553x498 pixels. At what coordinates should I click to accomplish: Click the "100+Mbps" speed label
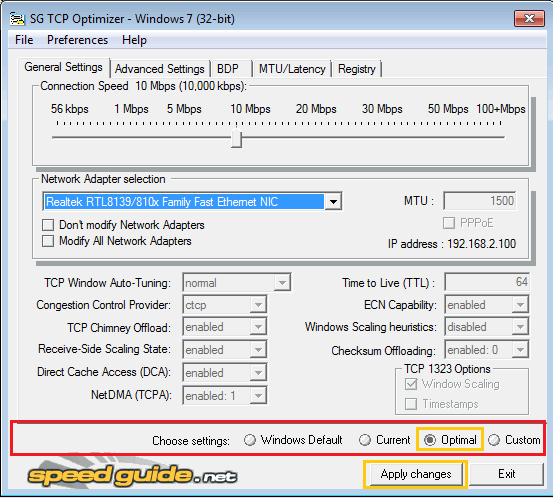click(501, 109)
